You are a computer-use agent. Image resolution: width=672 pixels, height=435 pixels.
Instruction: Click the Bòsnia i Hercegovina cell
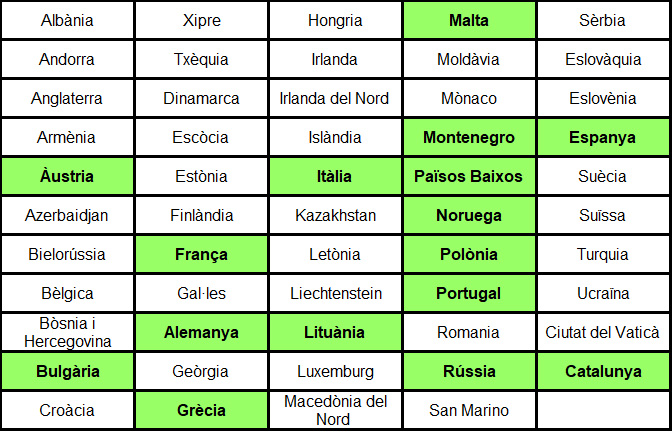point(67,332)
